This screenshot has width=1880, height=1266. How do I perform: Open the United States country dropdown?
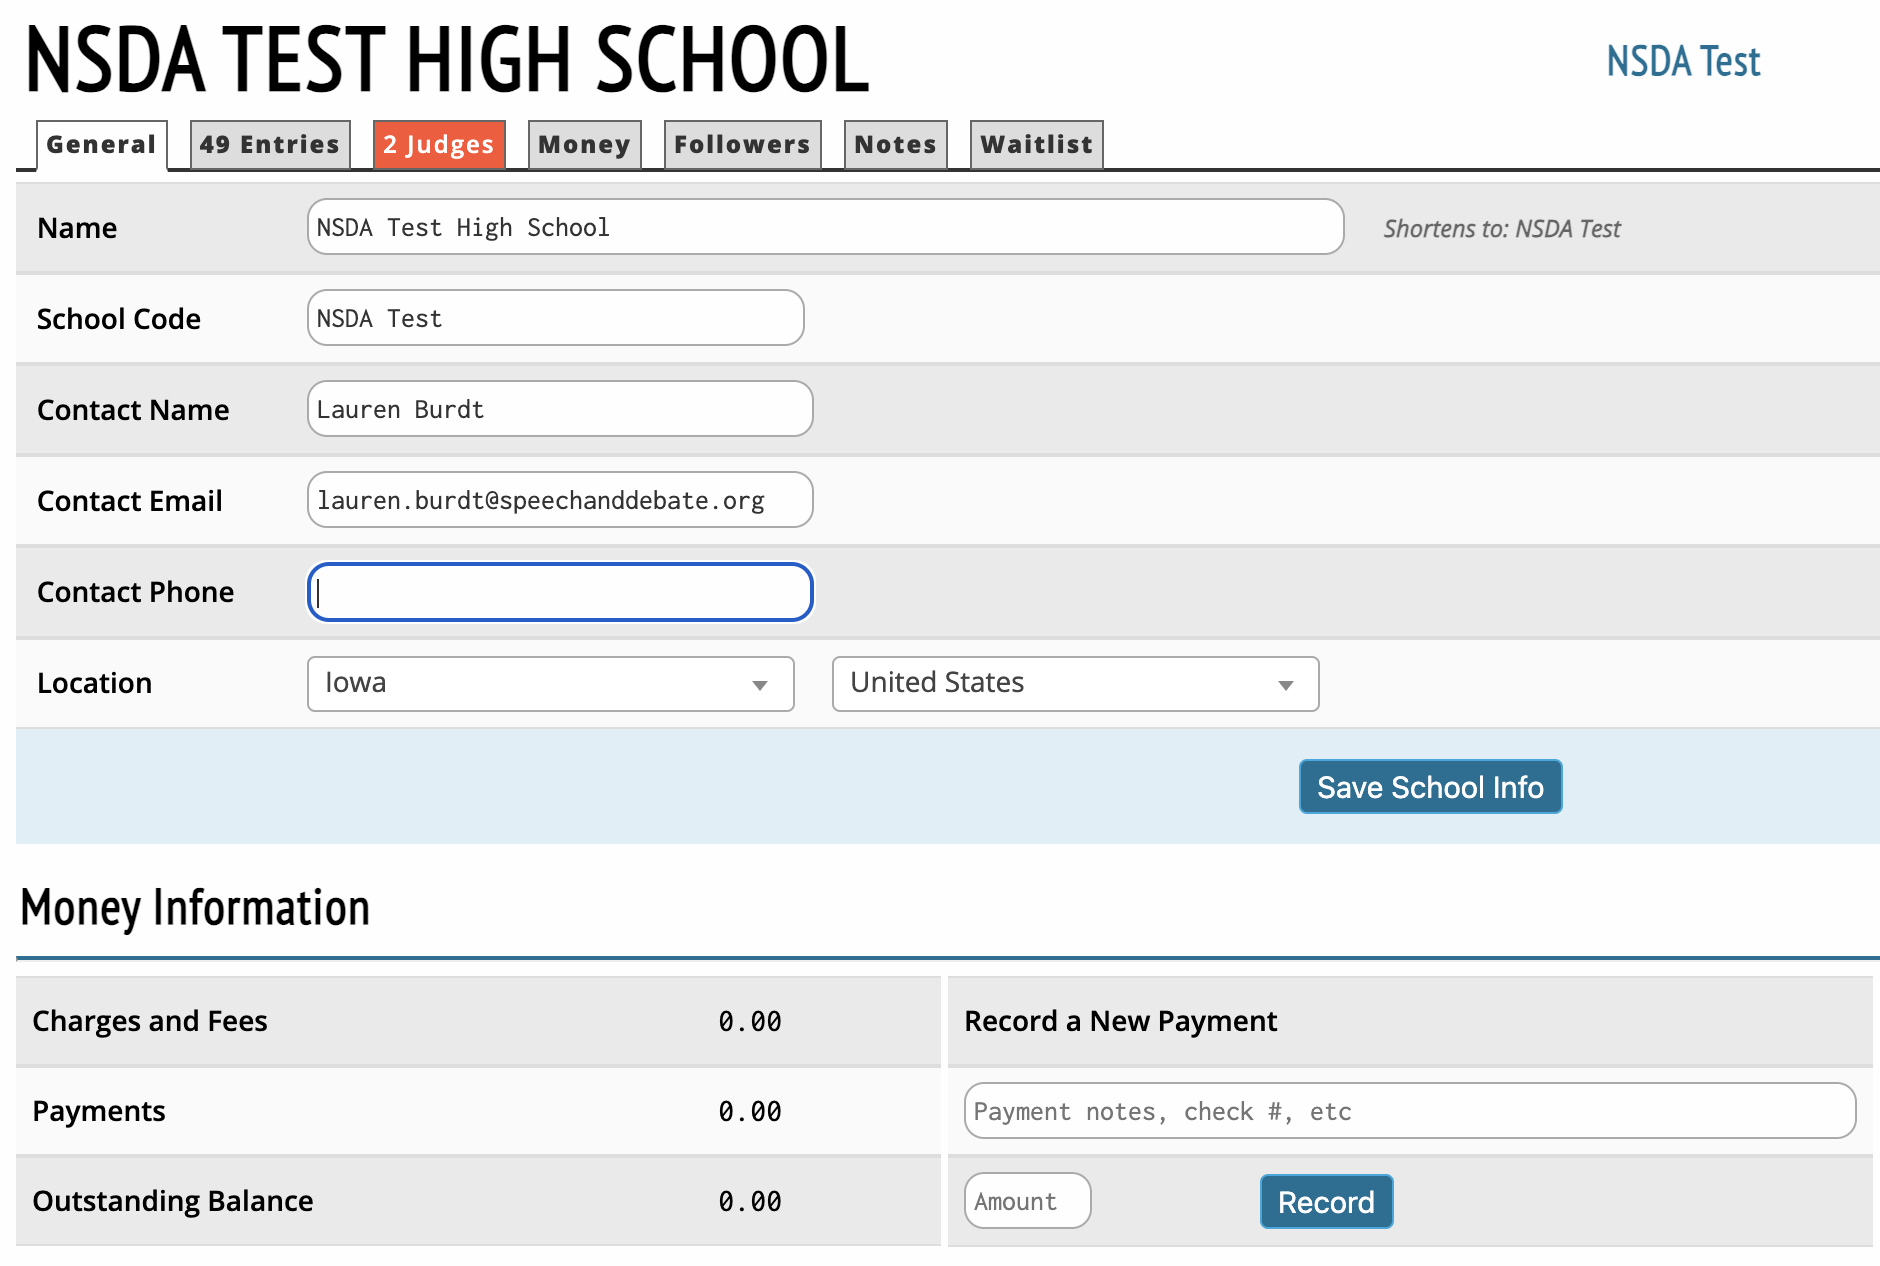coord(1075,684)
